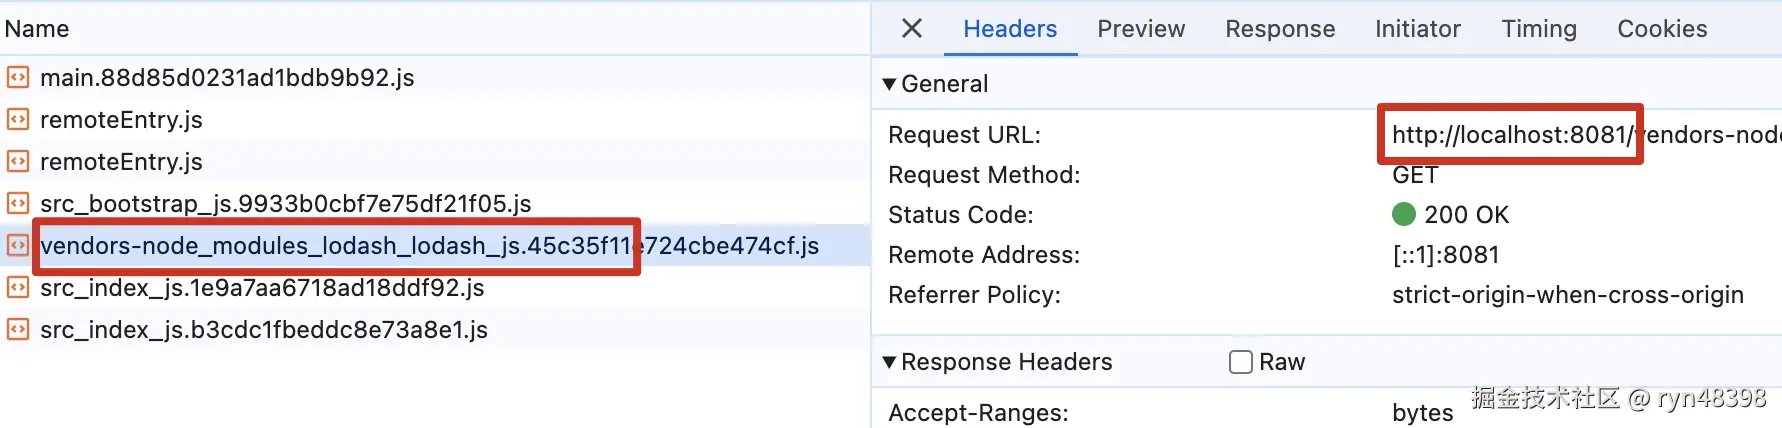The image size is (1782, 428).
Task: Switch to the Preview tab
Action: [1141, 29]
